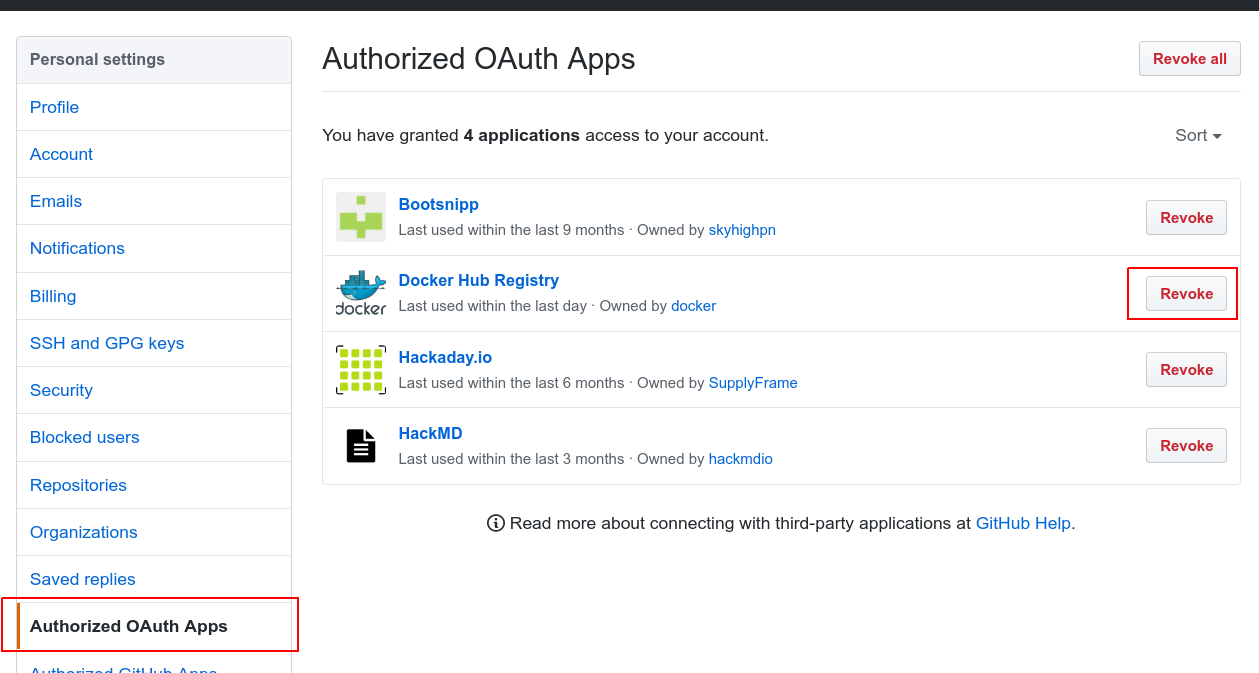Click the Hackaday.io green grid icon
The image size is (1259, 673).
[360, 370]
